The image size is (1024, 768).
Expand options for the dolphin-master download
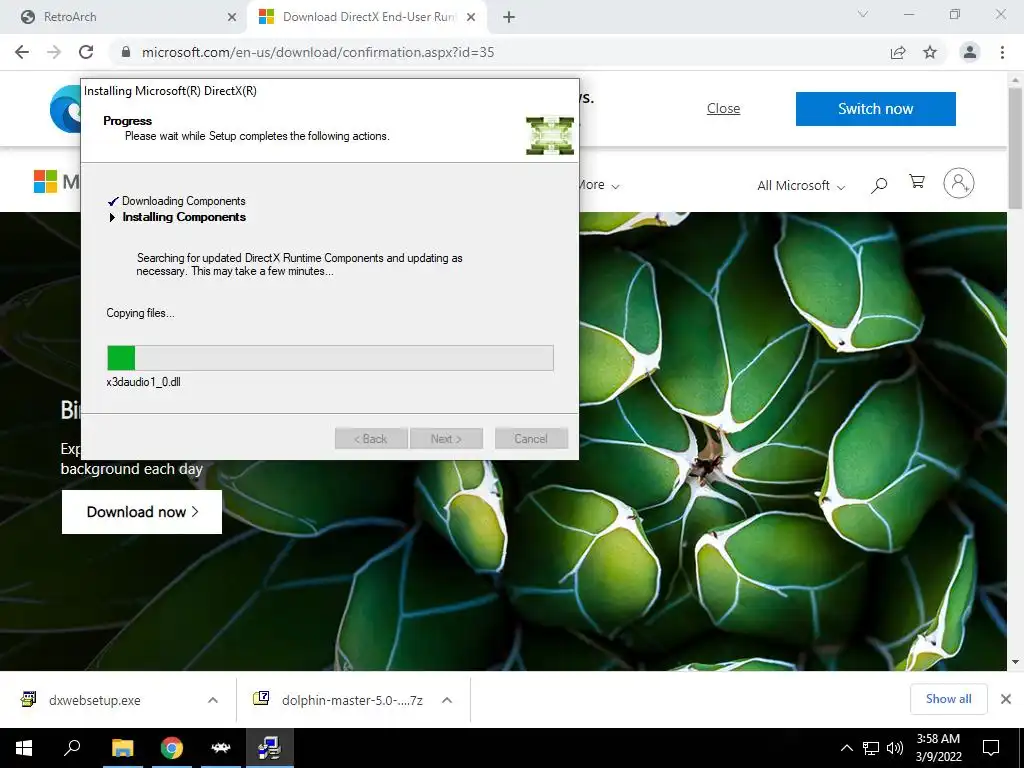[x=447, y=700]
